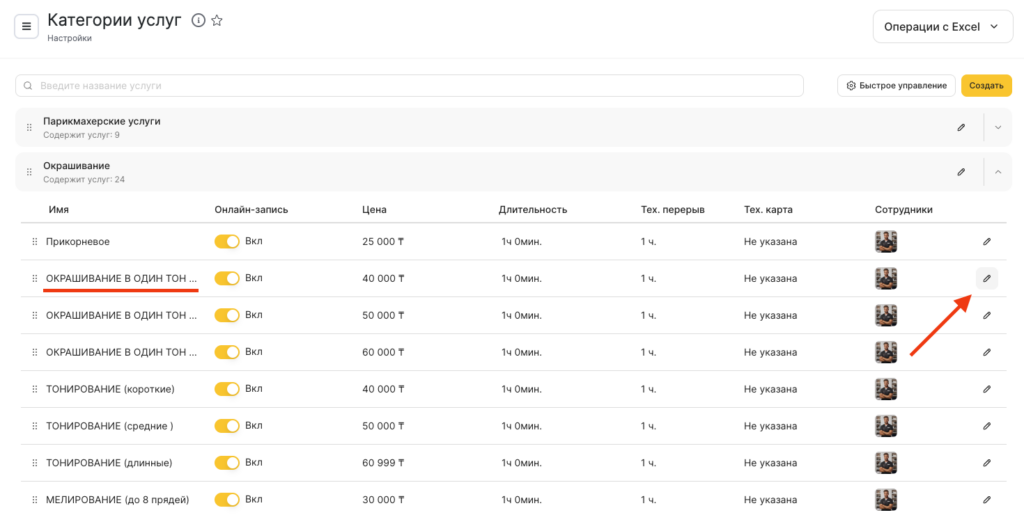Edit the ТОНИРОВАНИЕ (короткие) service
The width and height of the screenshot is (1024, 515).
click(986, 389)
